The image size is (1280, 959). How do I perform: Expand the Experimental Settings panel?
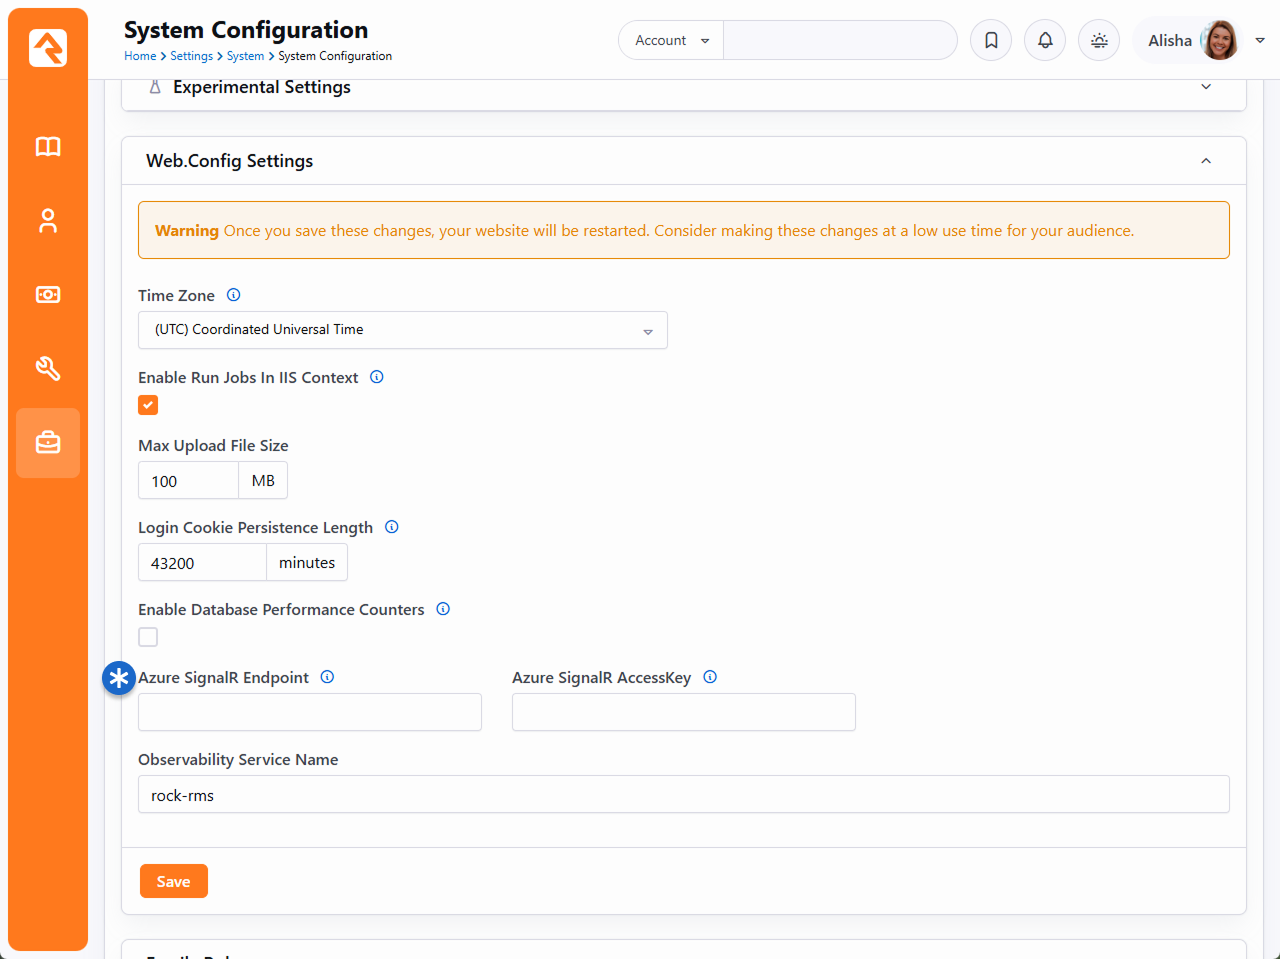(1206, 87)
